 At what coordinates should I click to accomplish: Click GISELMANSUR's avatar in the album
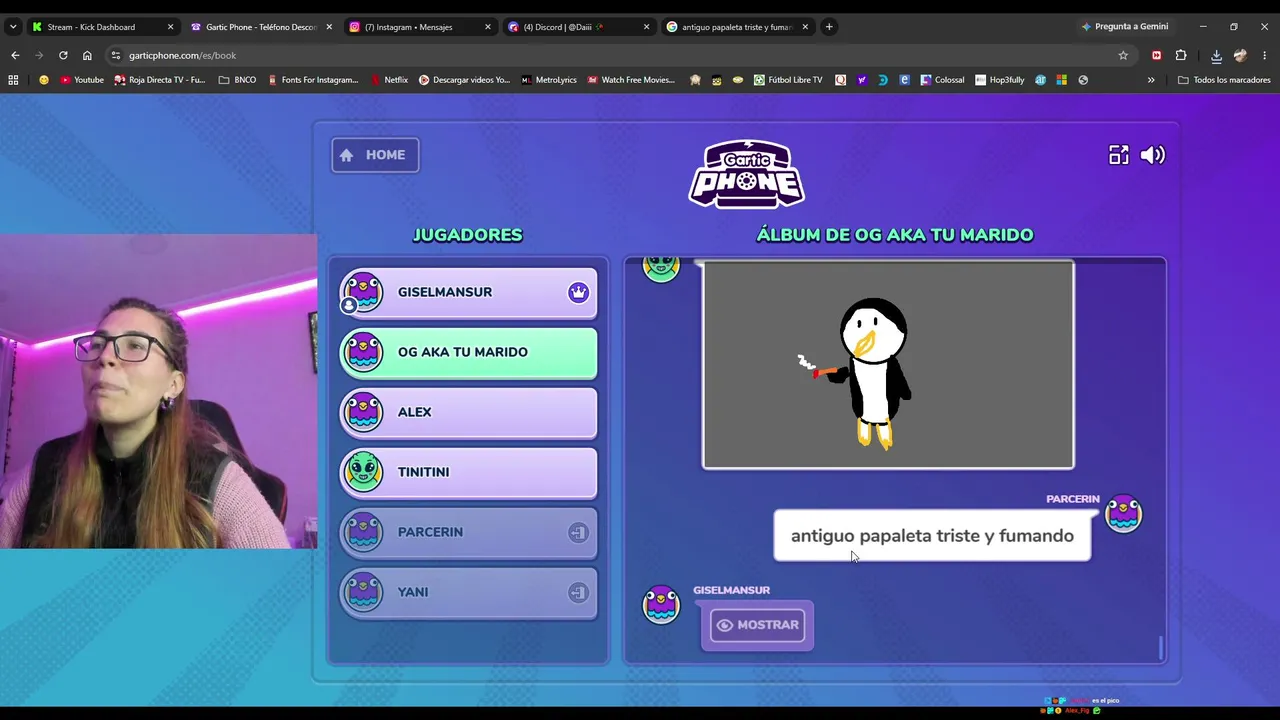(x=661, y=605)
